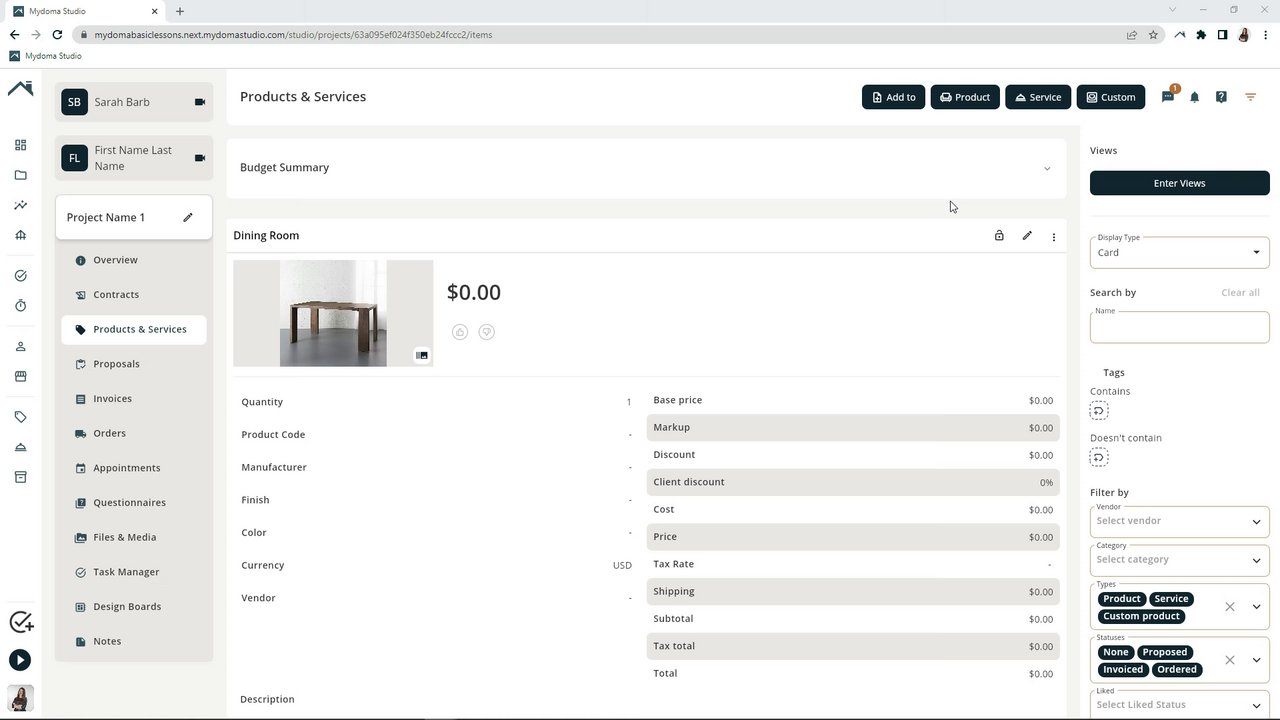Start video call with Sarah Barb
The width and height of the screenshot is (1280, 720).
pos(200,102)
